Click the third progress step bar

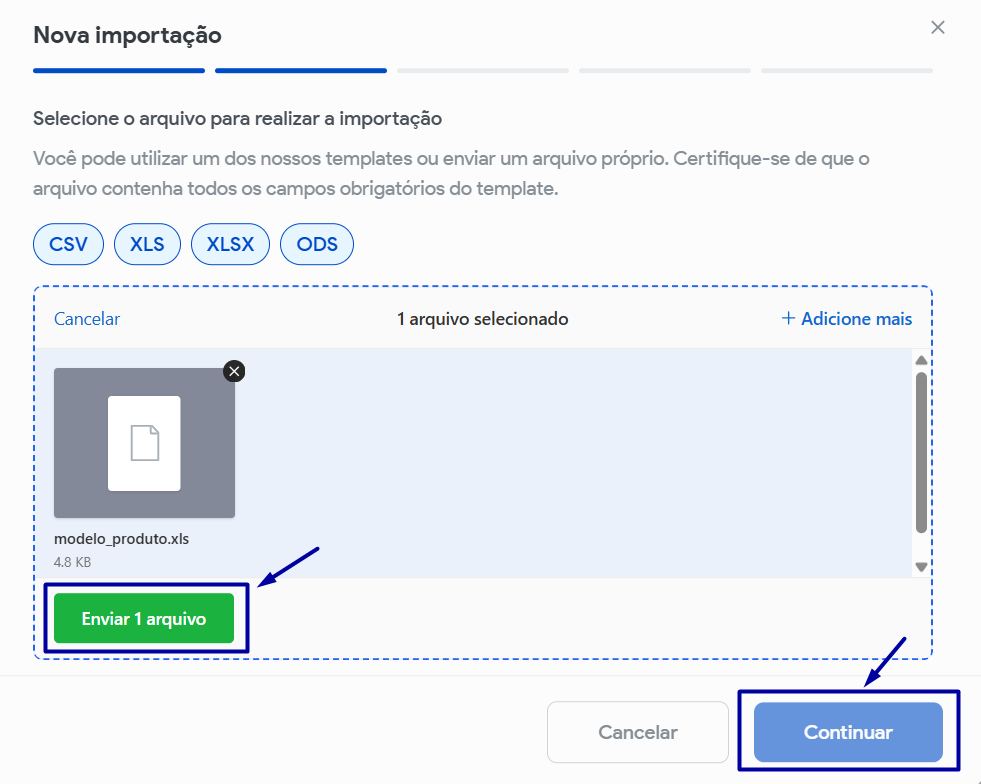pyautogui.click(x=483, y=71)
